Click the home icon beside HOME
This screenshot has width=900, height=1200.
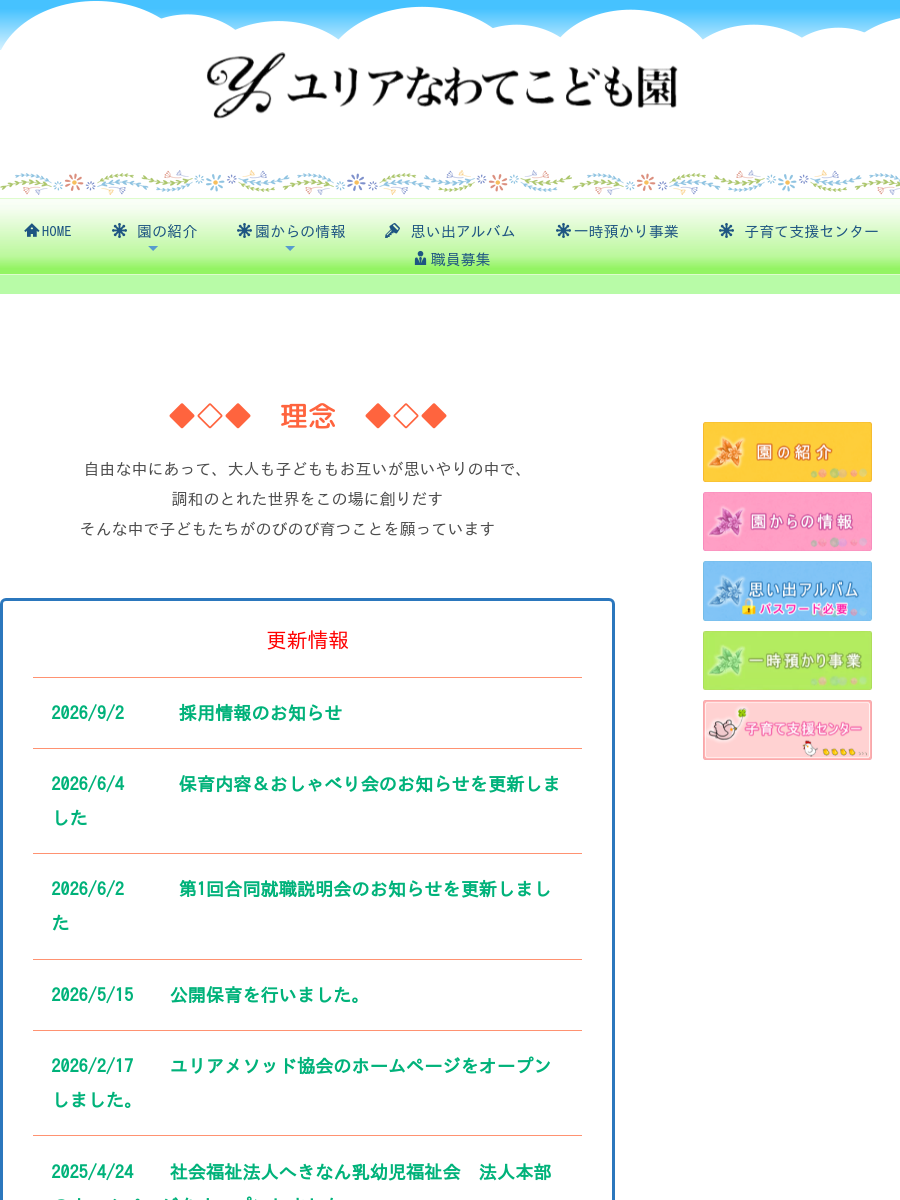pos(32,231)
